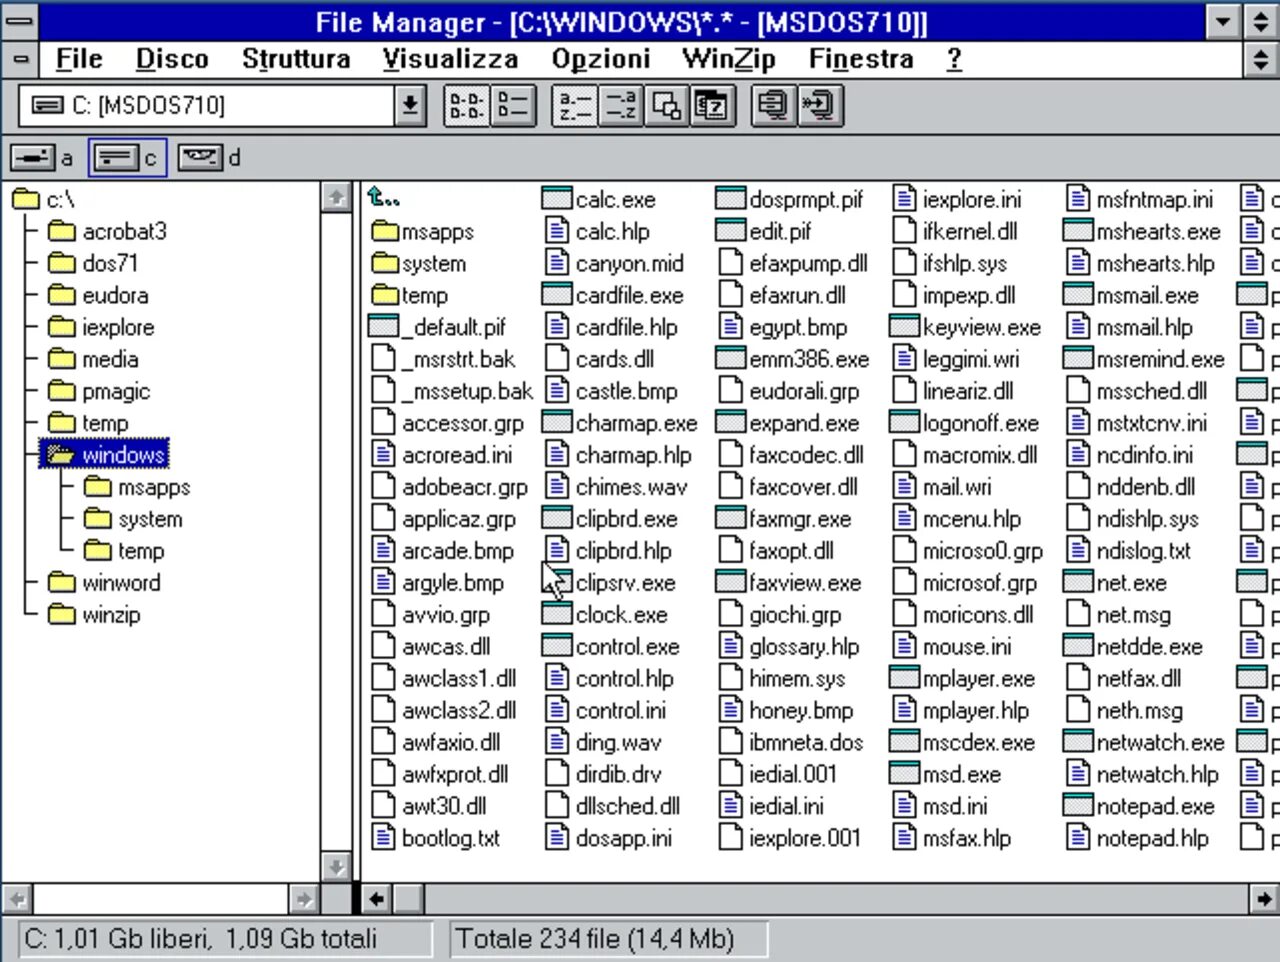Select the eudora folder in tree
Screen dimensions: 1280x962
pos(98,296)
